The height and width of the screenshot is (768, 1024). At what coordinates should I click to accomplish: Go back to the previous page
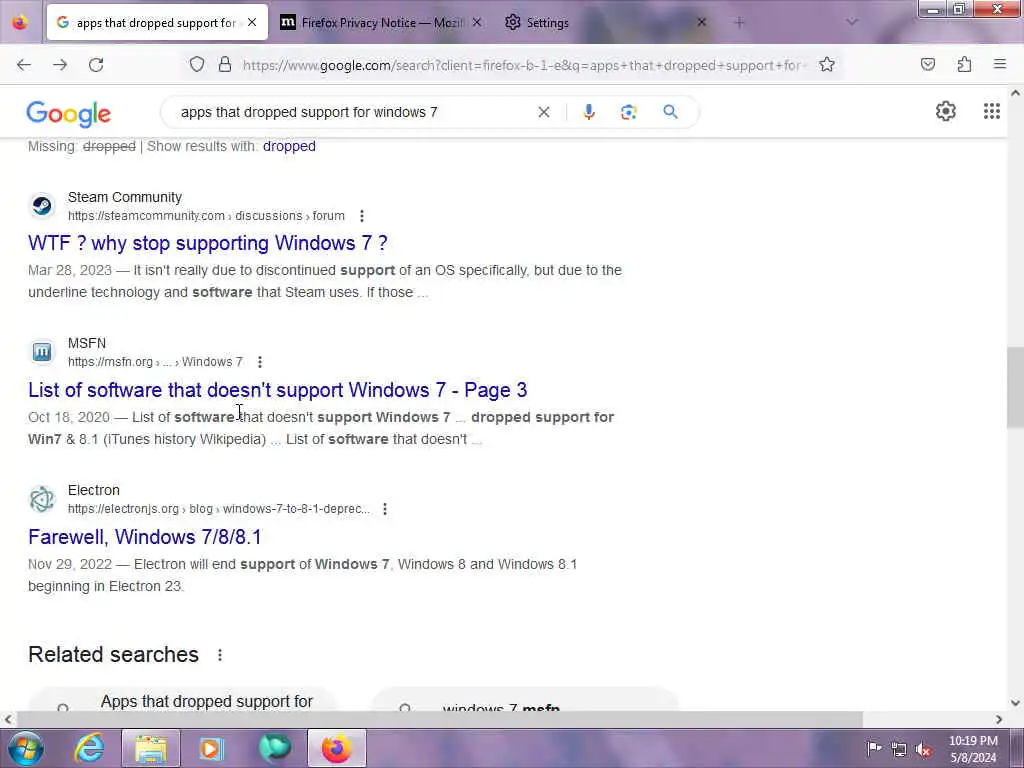pyautogui.click(x=24, y=65)
